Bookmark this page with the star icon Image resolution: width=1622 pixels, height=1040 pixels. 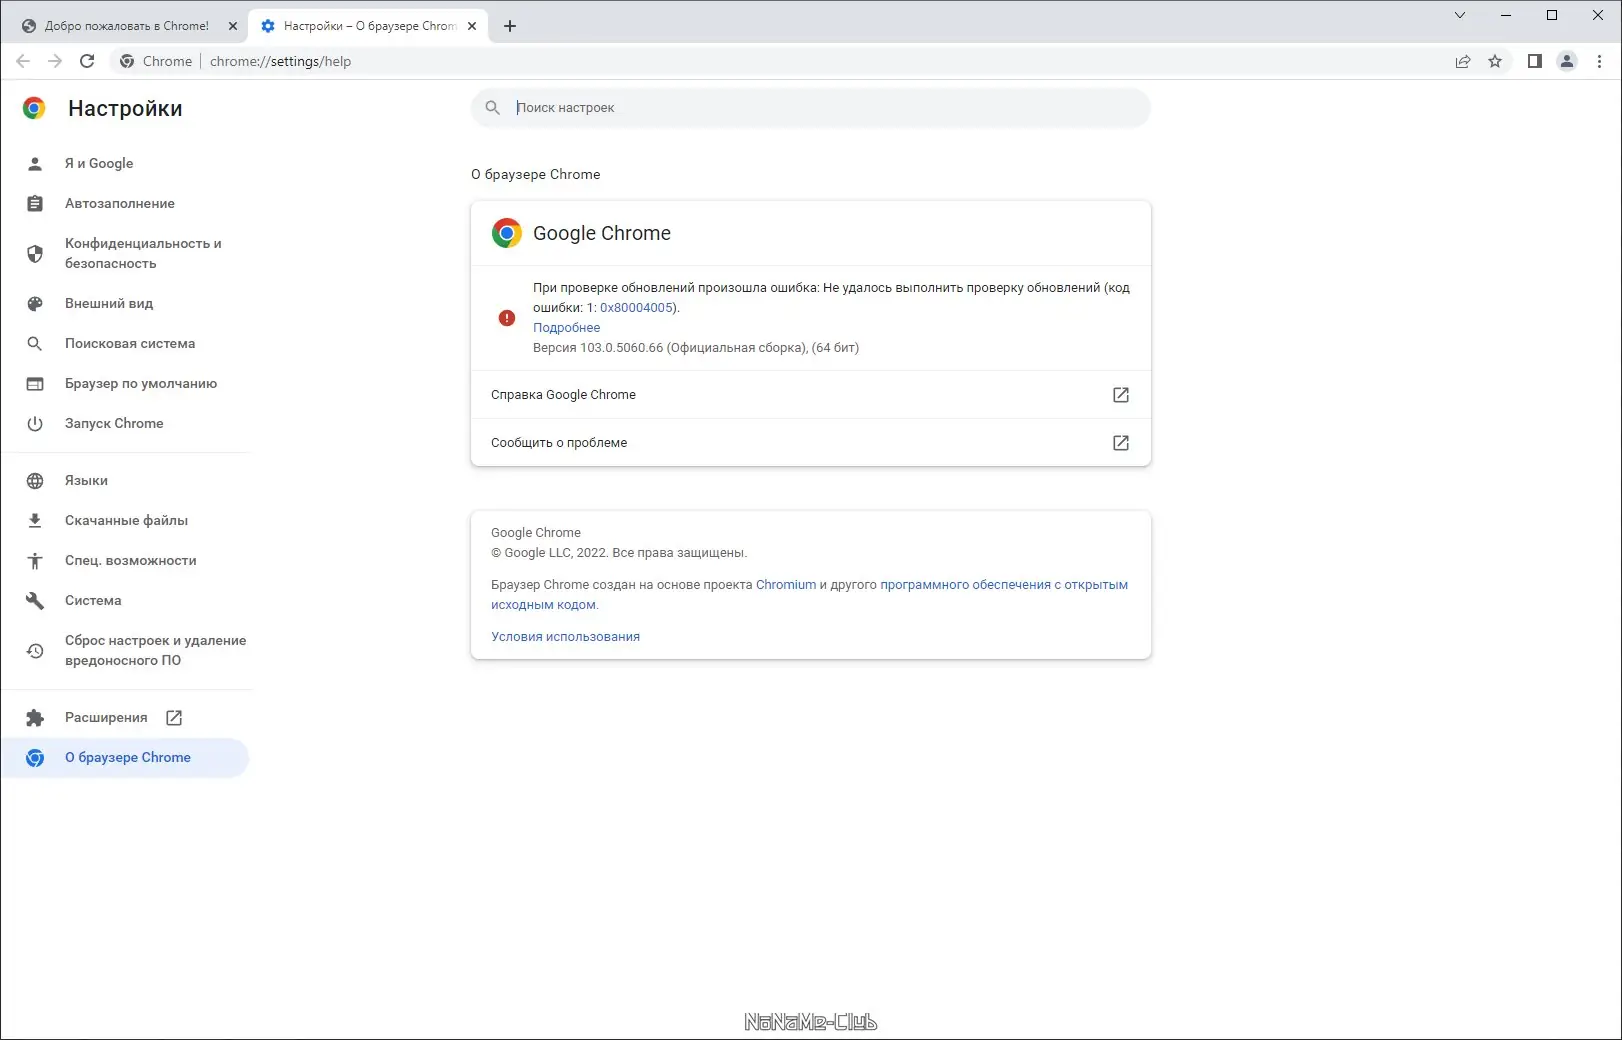coord(1495,61)
